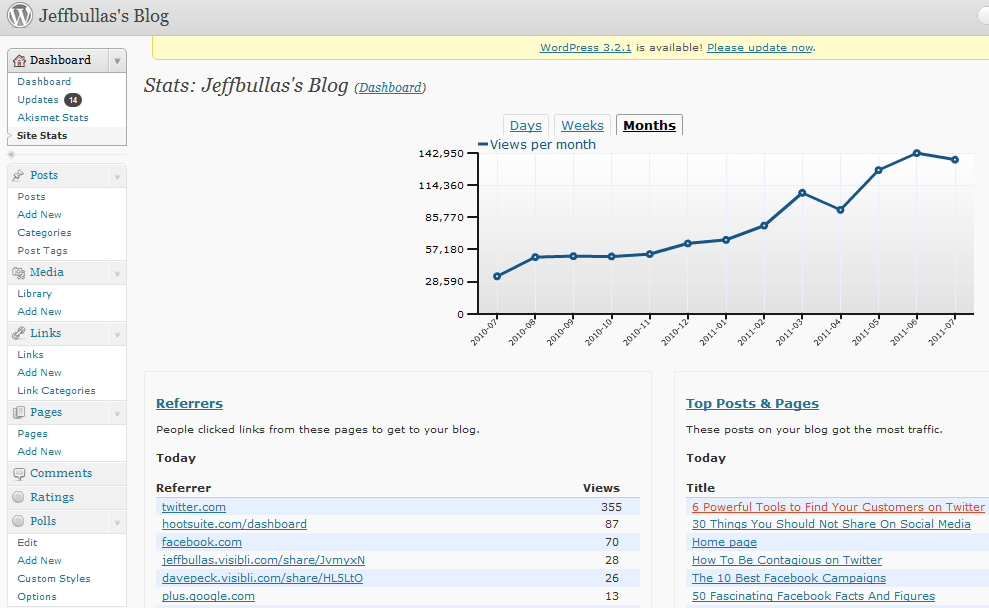Toggle the Links section arrow

coord(117,334)
